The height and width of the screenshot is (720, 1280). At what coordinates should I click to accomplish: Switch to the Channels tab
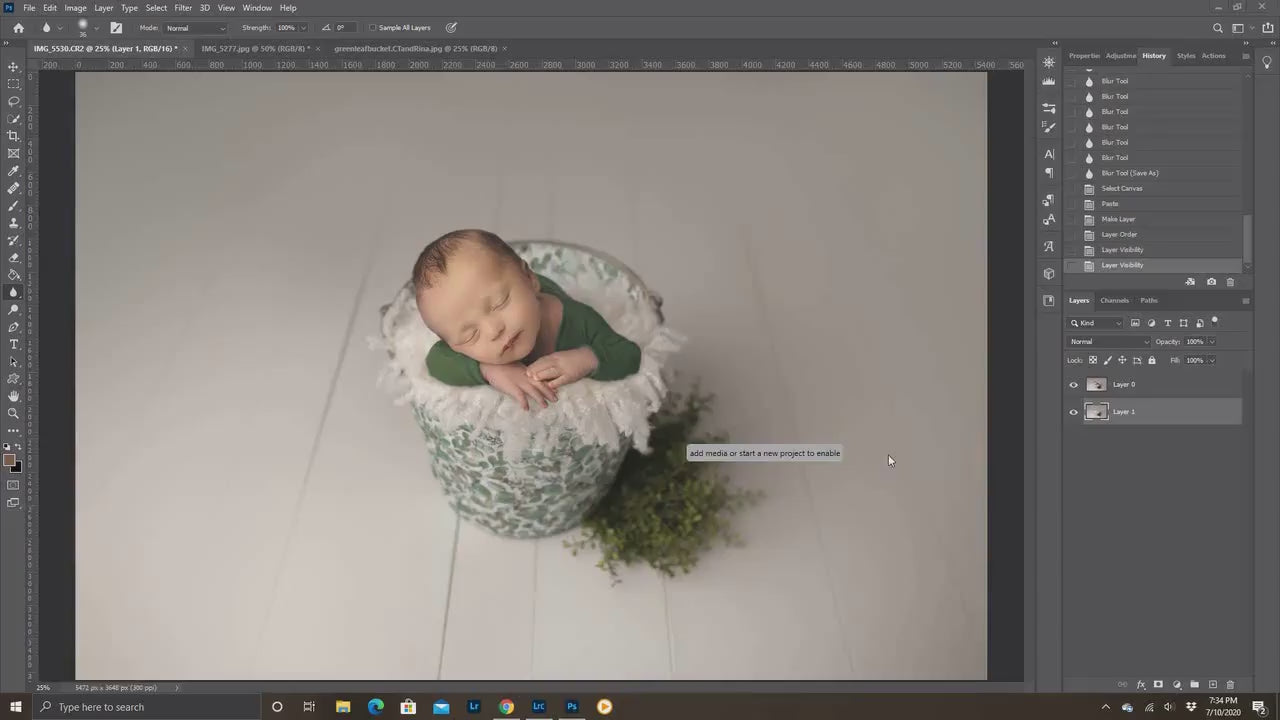[1114, 300]
